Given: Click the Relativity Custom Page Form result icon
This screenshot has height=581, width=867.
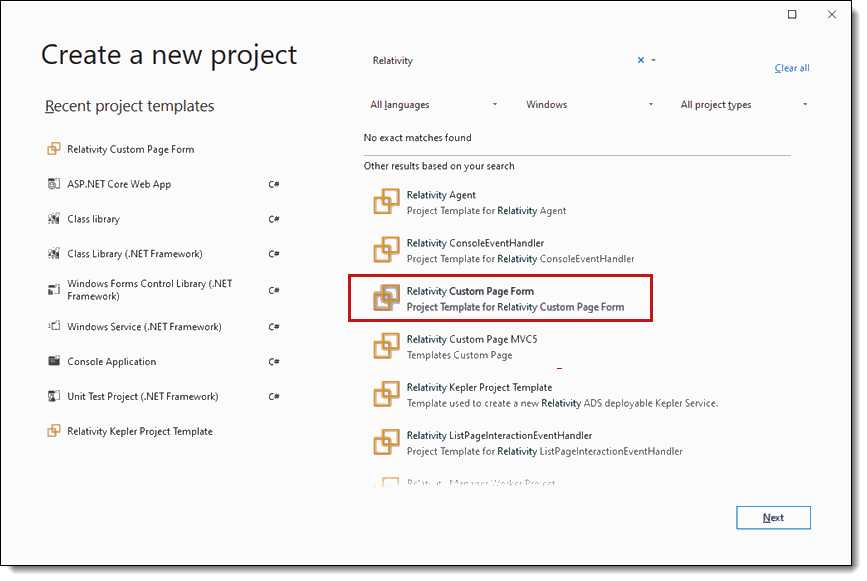Looking at the screenshot, I should point(386,298).
